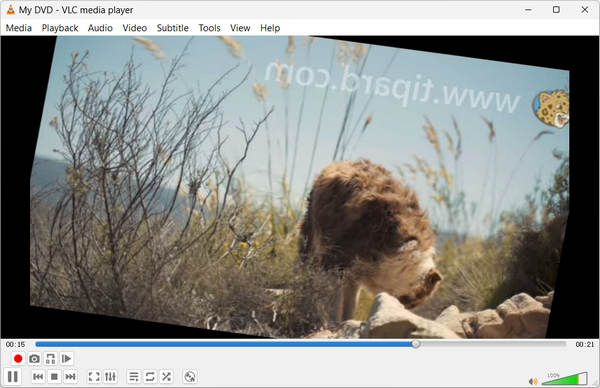The width and height of the screenshot is (600, 388).
Task: Stop playback
Action: point(54,377)
